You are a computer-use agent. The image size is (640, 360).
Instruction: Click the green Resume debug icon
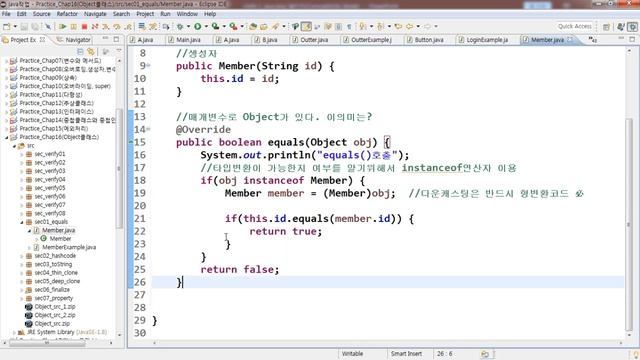click(62, 27)
